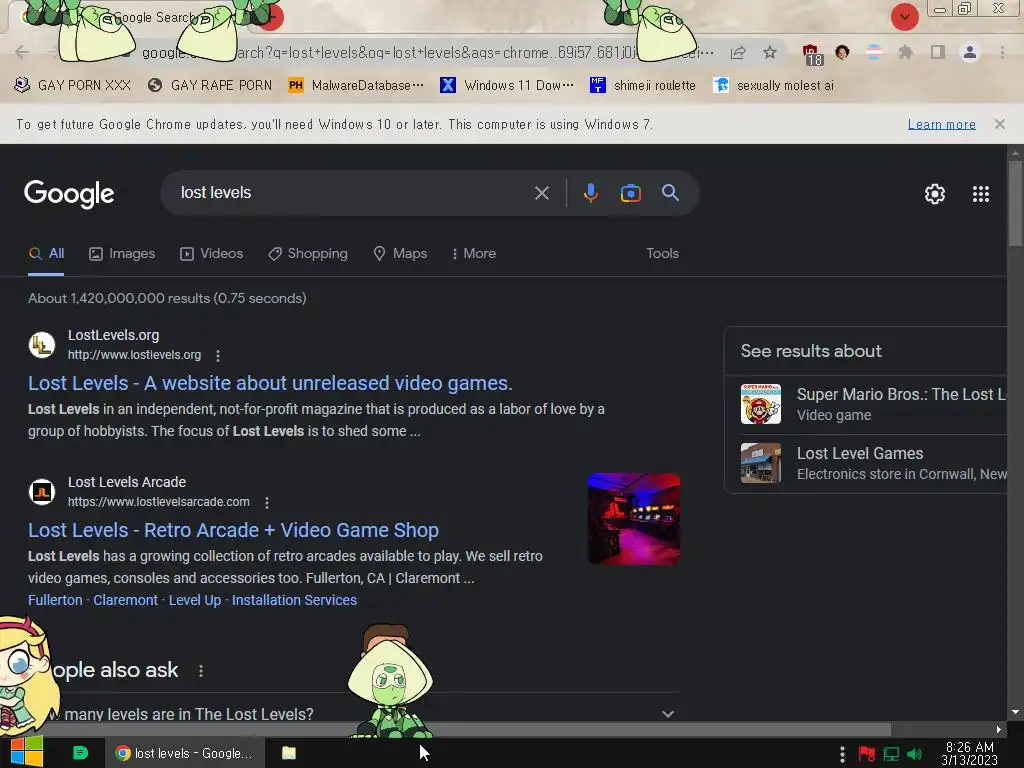Image resolution: width=1024 pixels, height=768 pixels.
Task: Open the 'Windows 11 Dow' bookmark
Action: 507,86
